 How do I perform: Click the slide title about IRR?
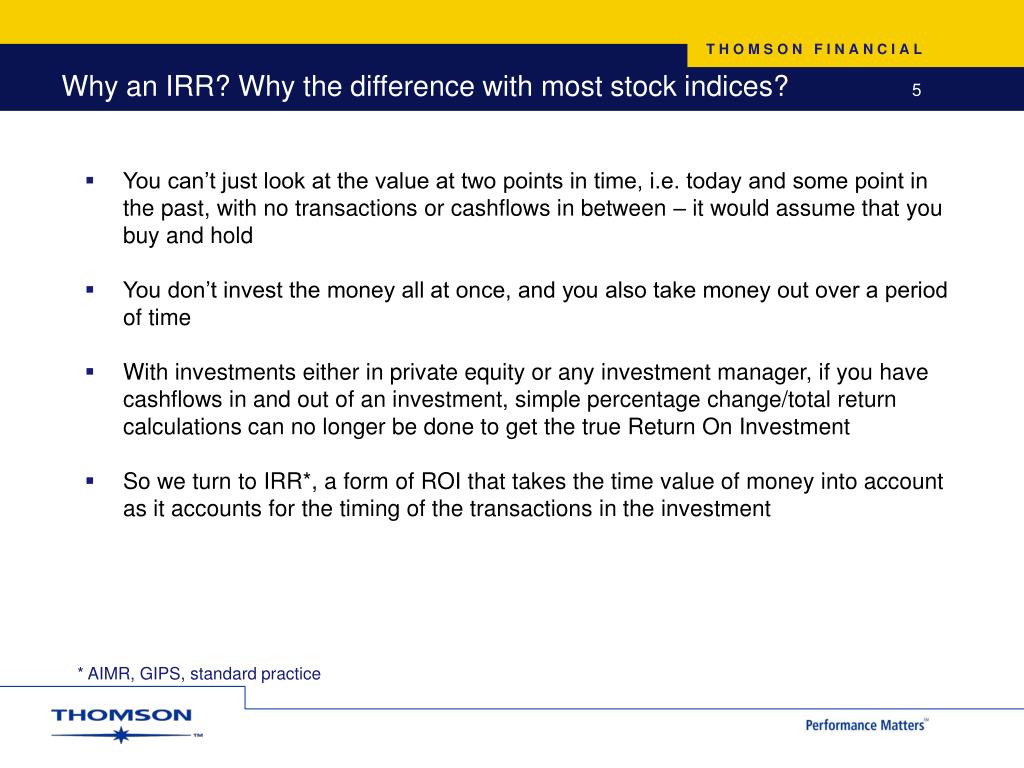pyautogui.click(x=425, y=86)
